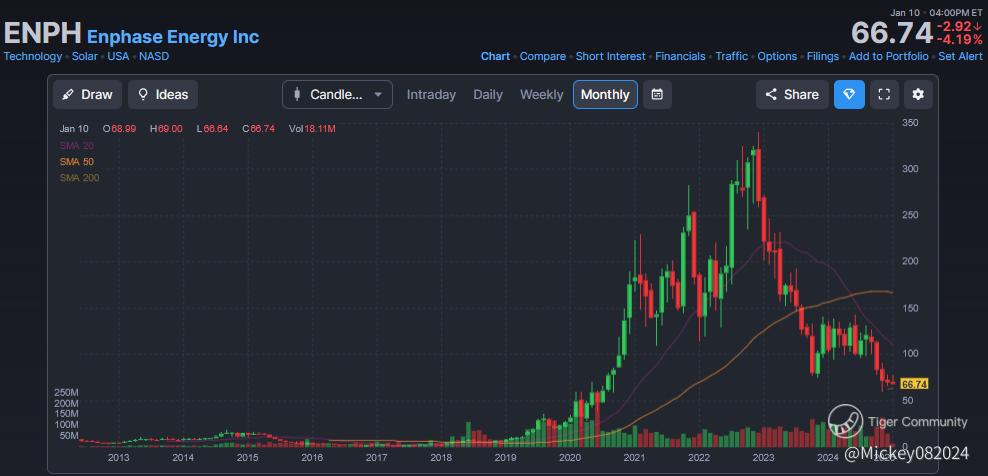Open the Options link

point(777,56)
